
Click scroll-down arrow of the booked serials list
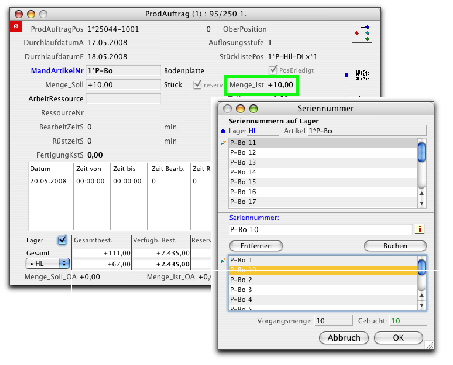(x=422, y=305)
